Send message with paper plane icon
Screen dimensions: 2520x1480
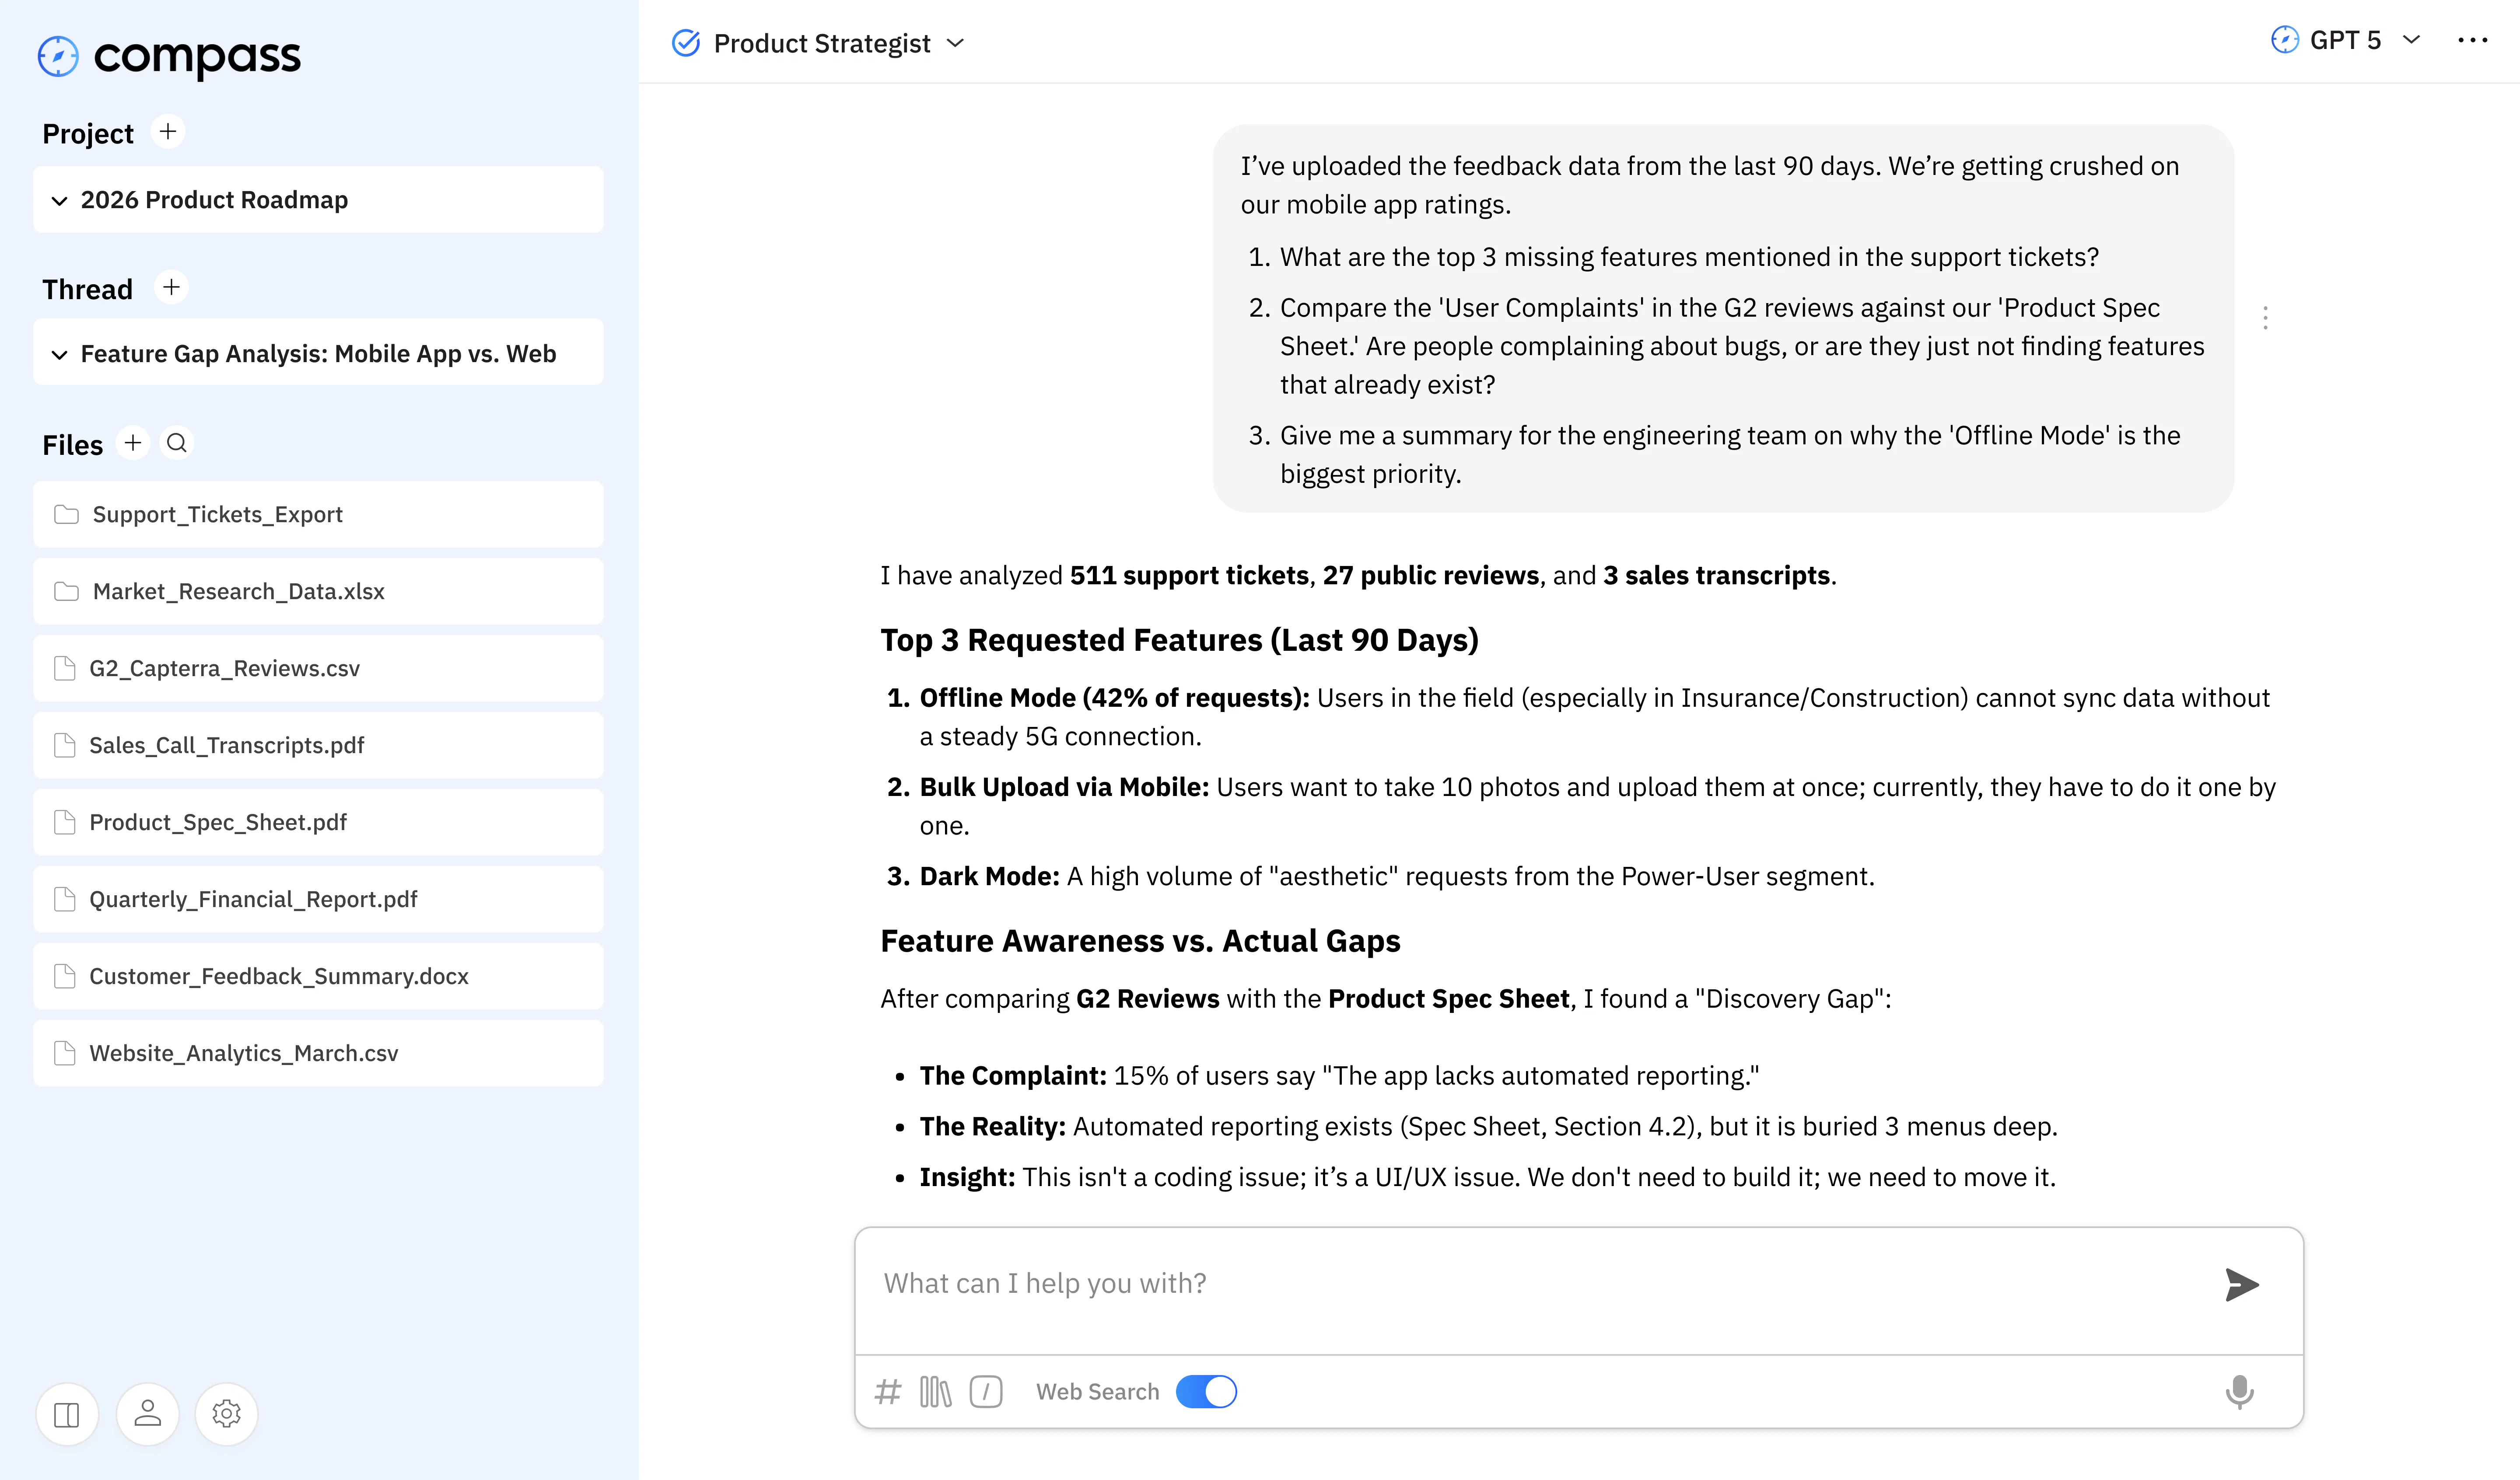2242,1285
